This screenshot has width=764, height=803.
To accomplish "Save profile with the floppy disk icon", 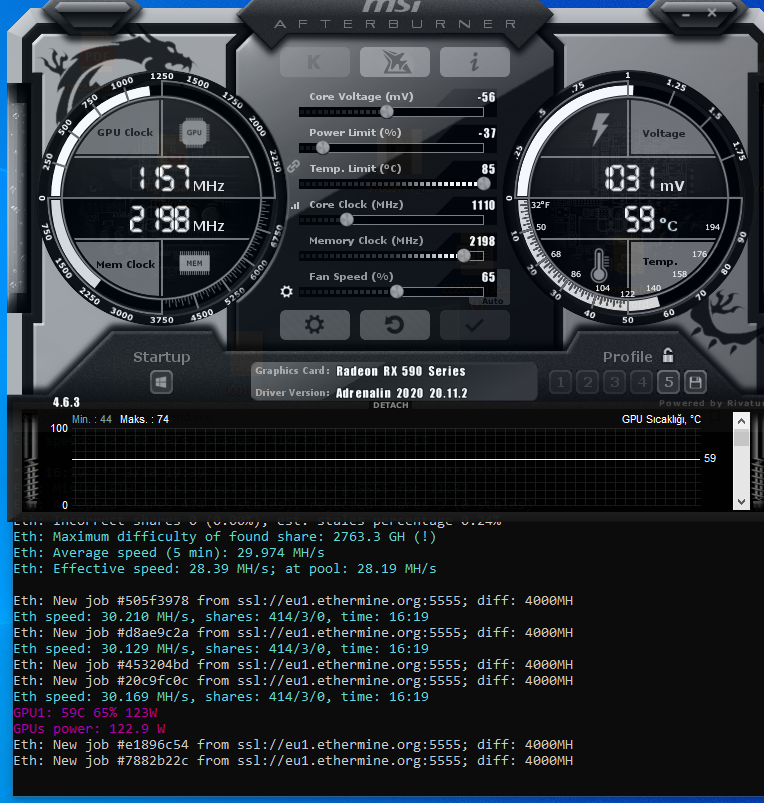I will point(695,382).
